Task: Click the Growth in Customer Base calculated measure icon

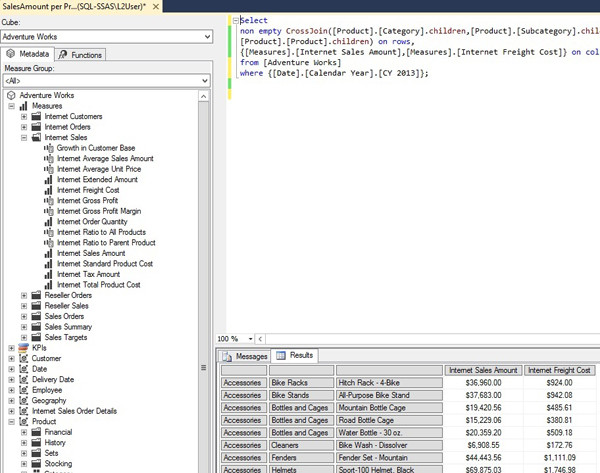Action: click(x=49, y=148)
